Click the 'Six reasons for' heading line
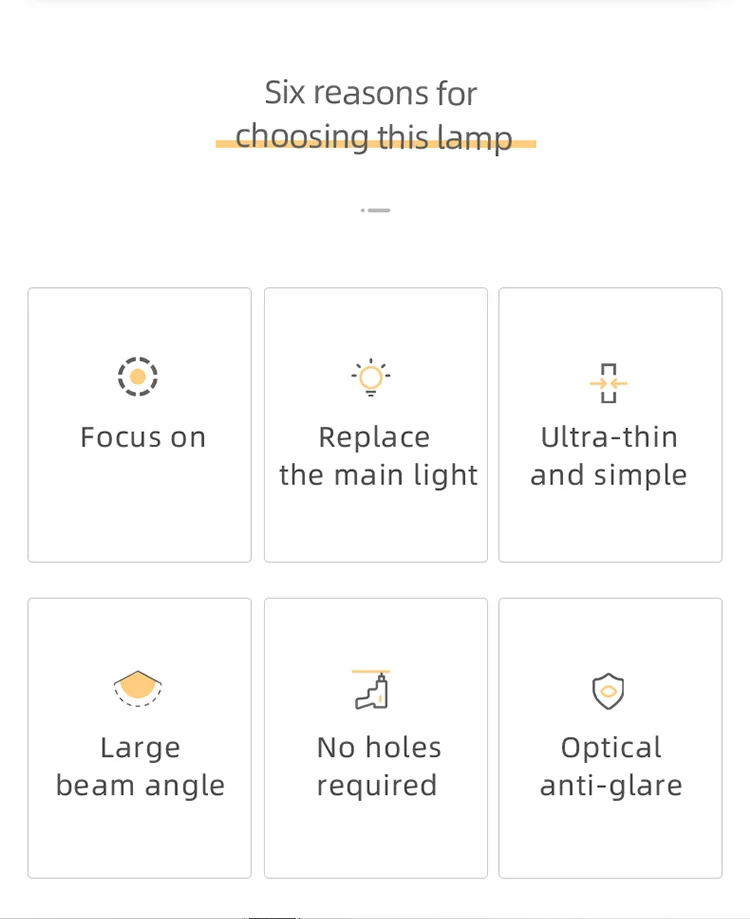The image size is (750, 919). coord(371,93)
